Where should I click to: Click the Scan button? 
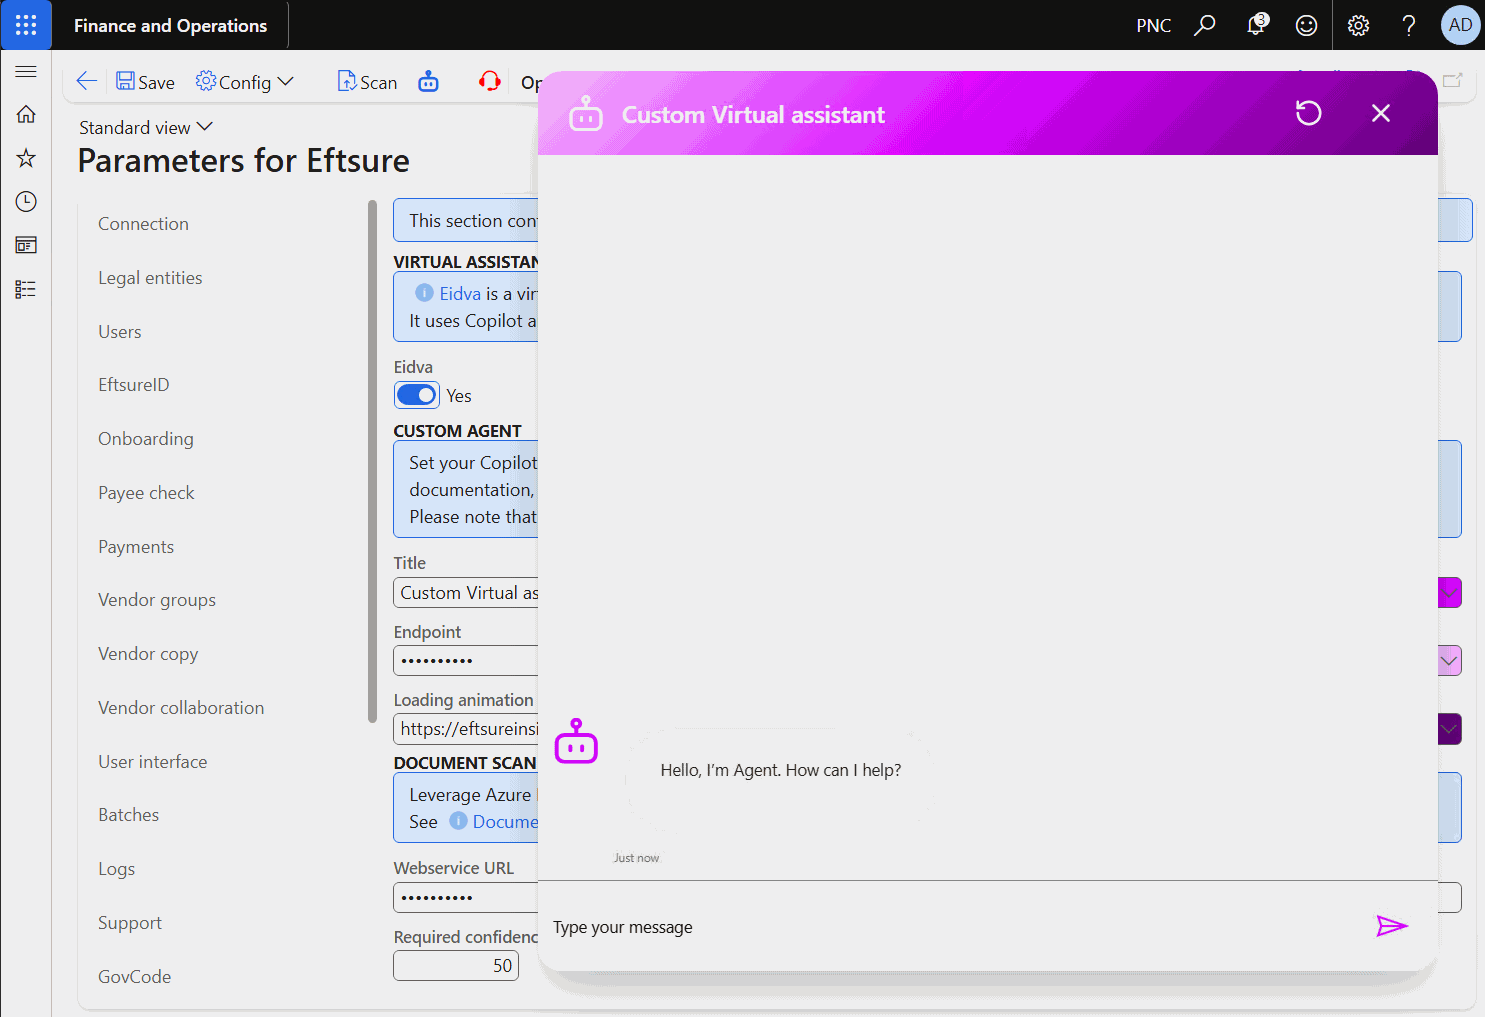[x=367, y=82]
